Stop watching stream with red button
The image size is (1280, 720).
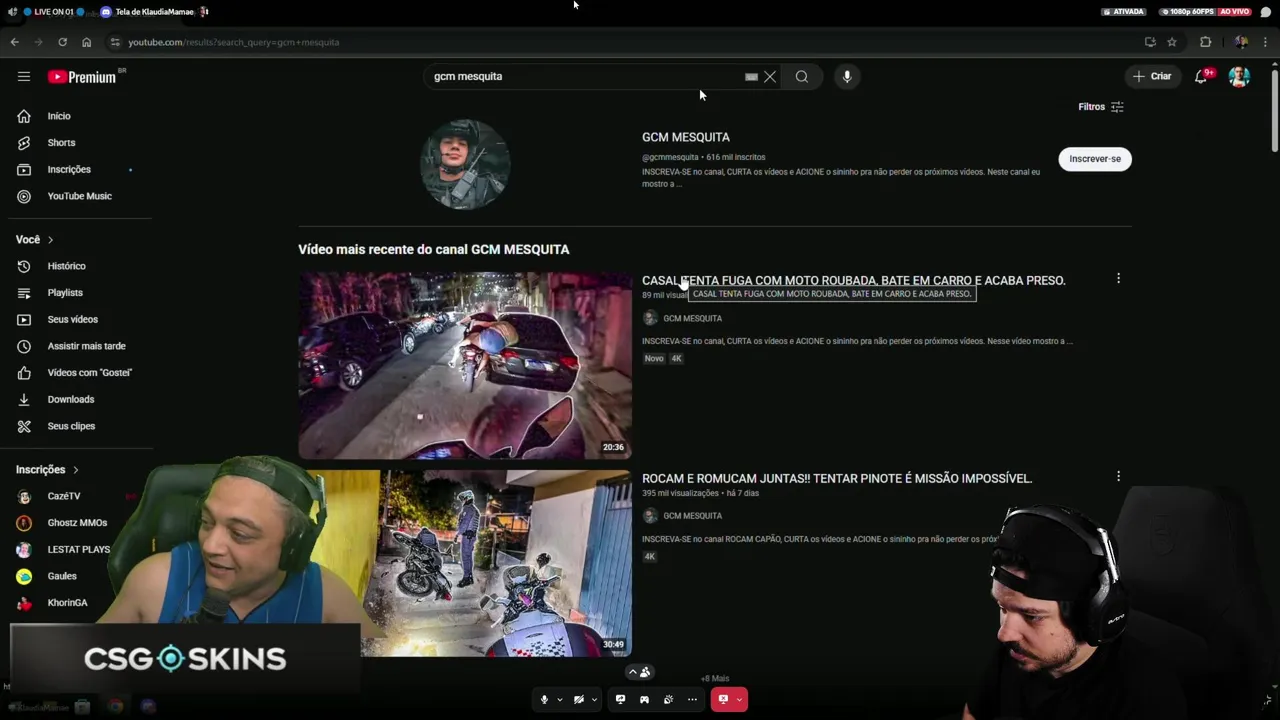[x=723, y=699]
